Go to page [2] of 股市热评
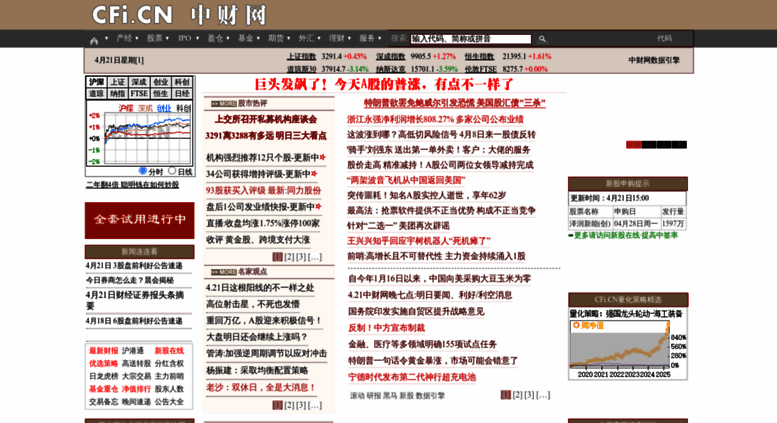The width and height of the screenshot is (777, 423). (x=289, y=257)
